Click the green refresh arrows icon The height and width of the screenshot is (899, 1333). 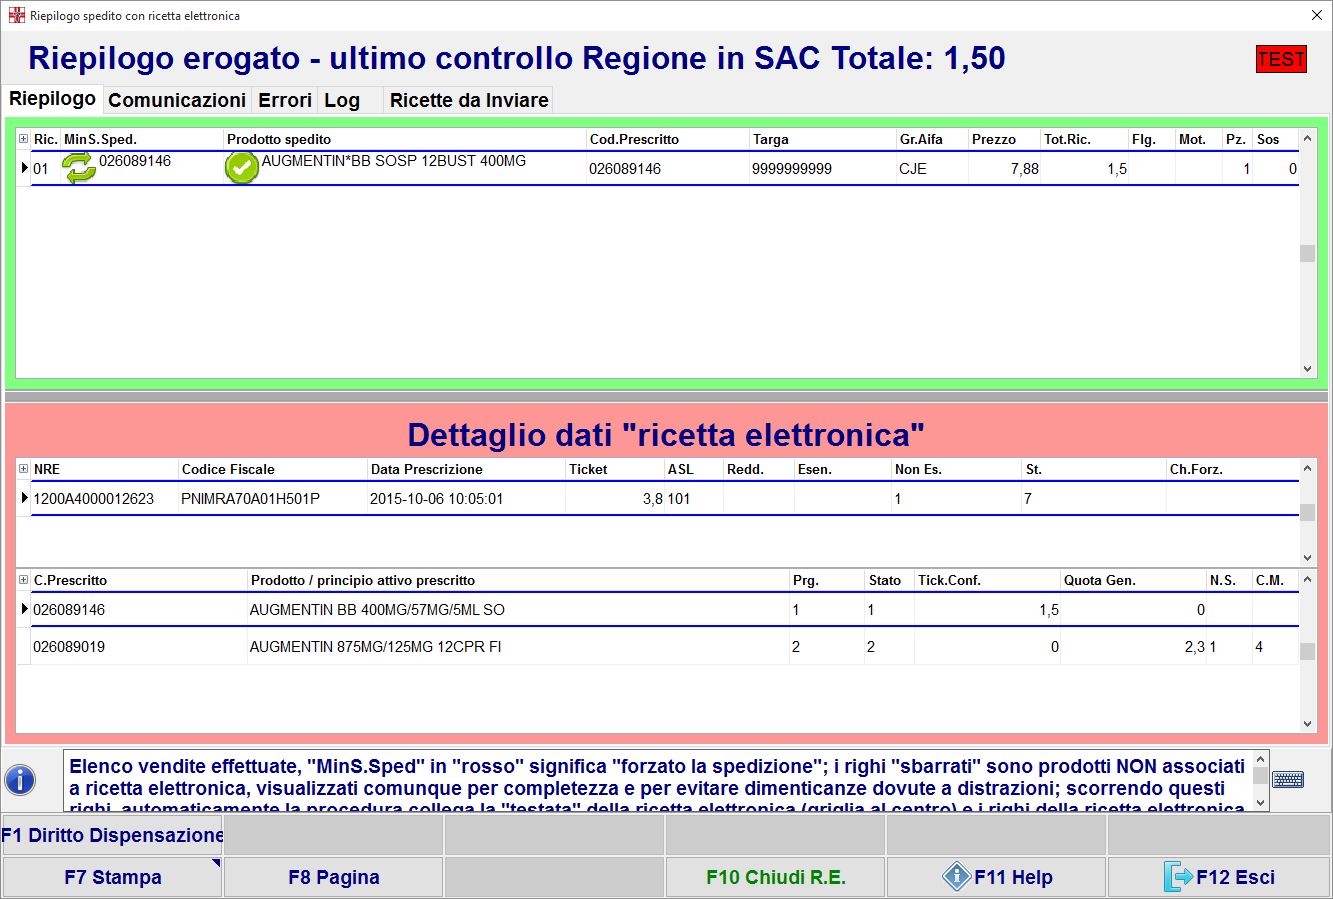tap(79, 168)
